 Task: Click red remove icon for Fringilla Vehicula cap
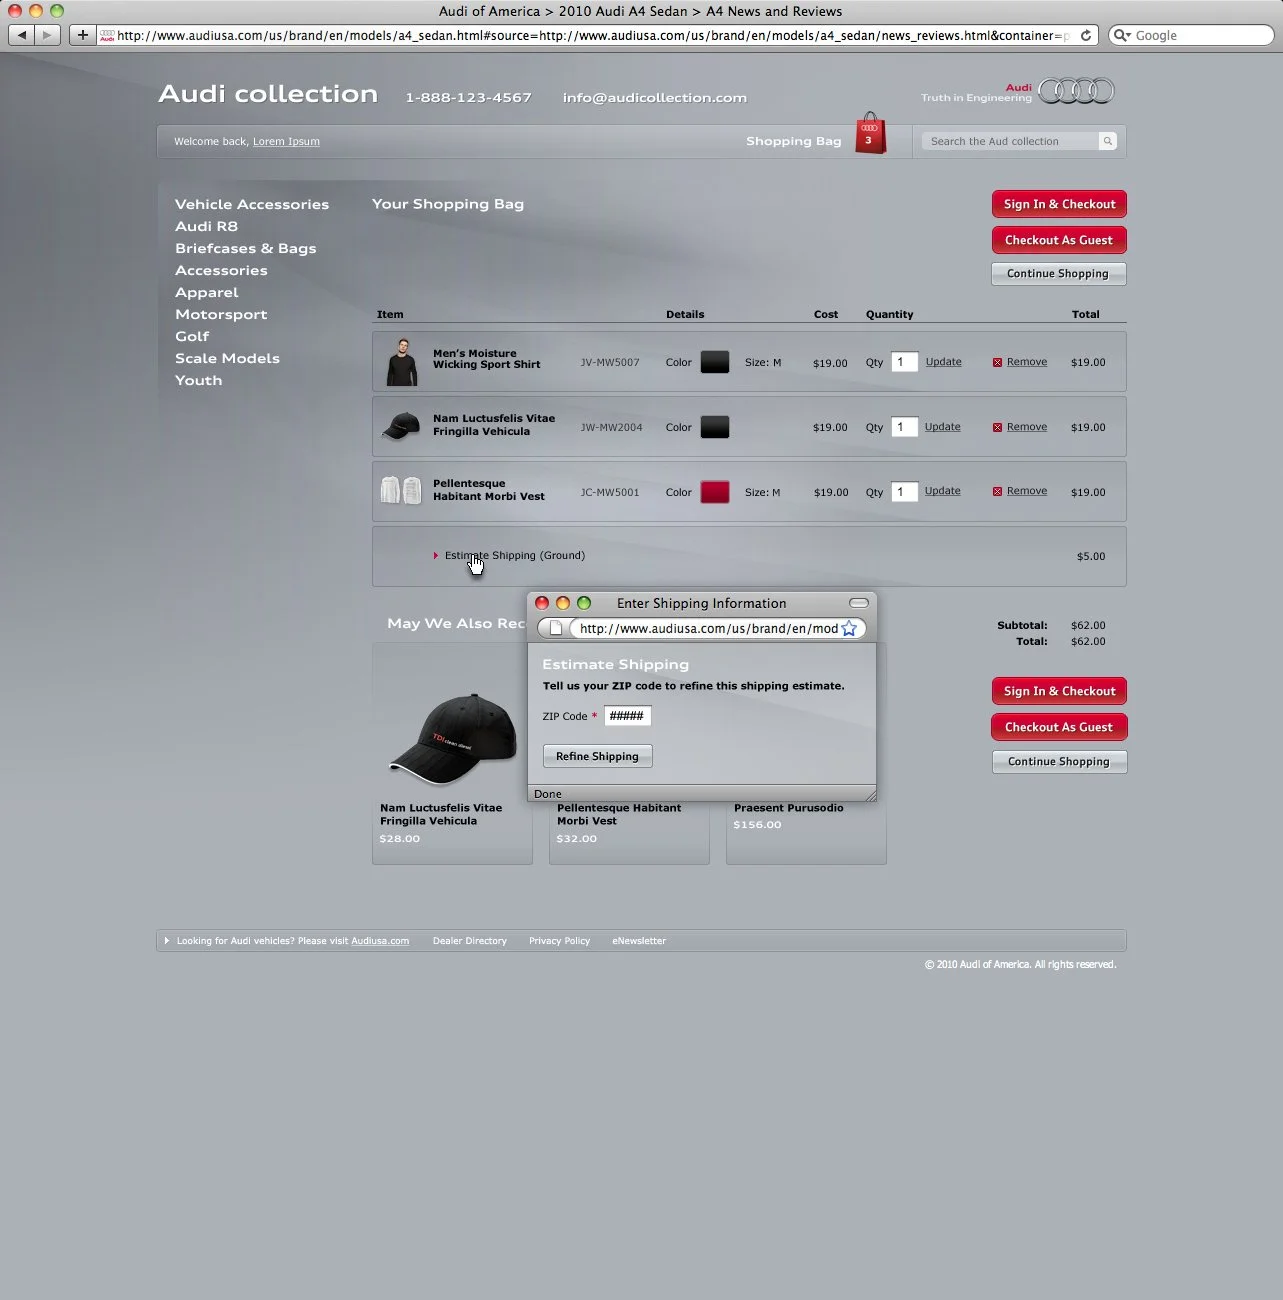click(997, 427)
